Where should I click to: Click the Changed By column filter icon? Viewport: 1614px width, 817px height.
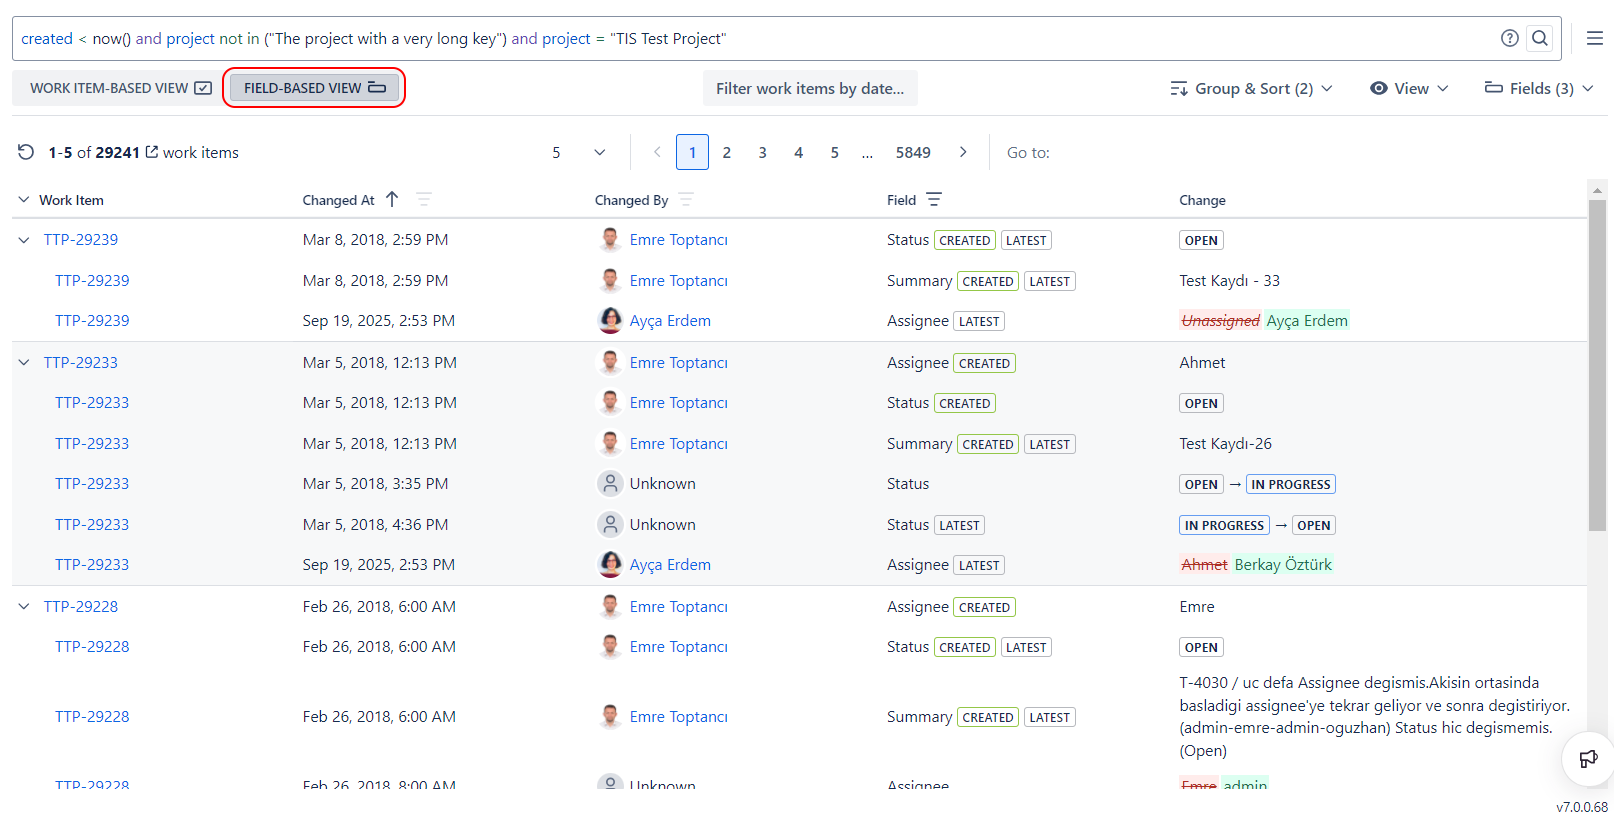pyautogui.click(x=686, y=200)
